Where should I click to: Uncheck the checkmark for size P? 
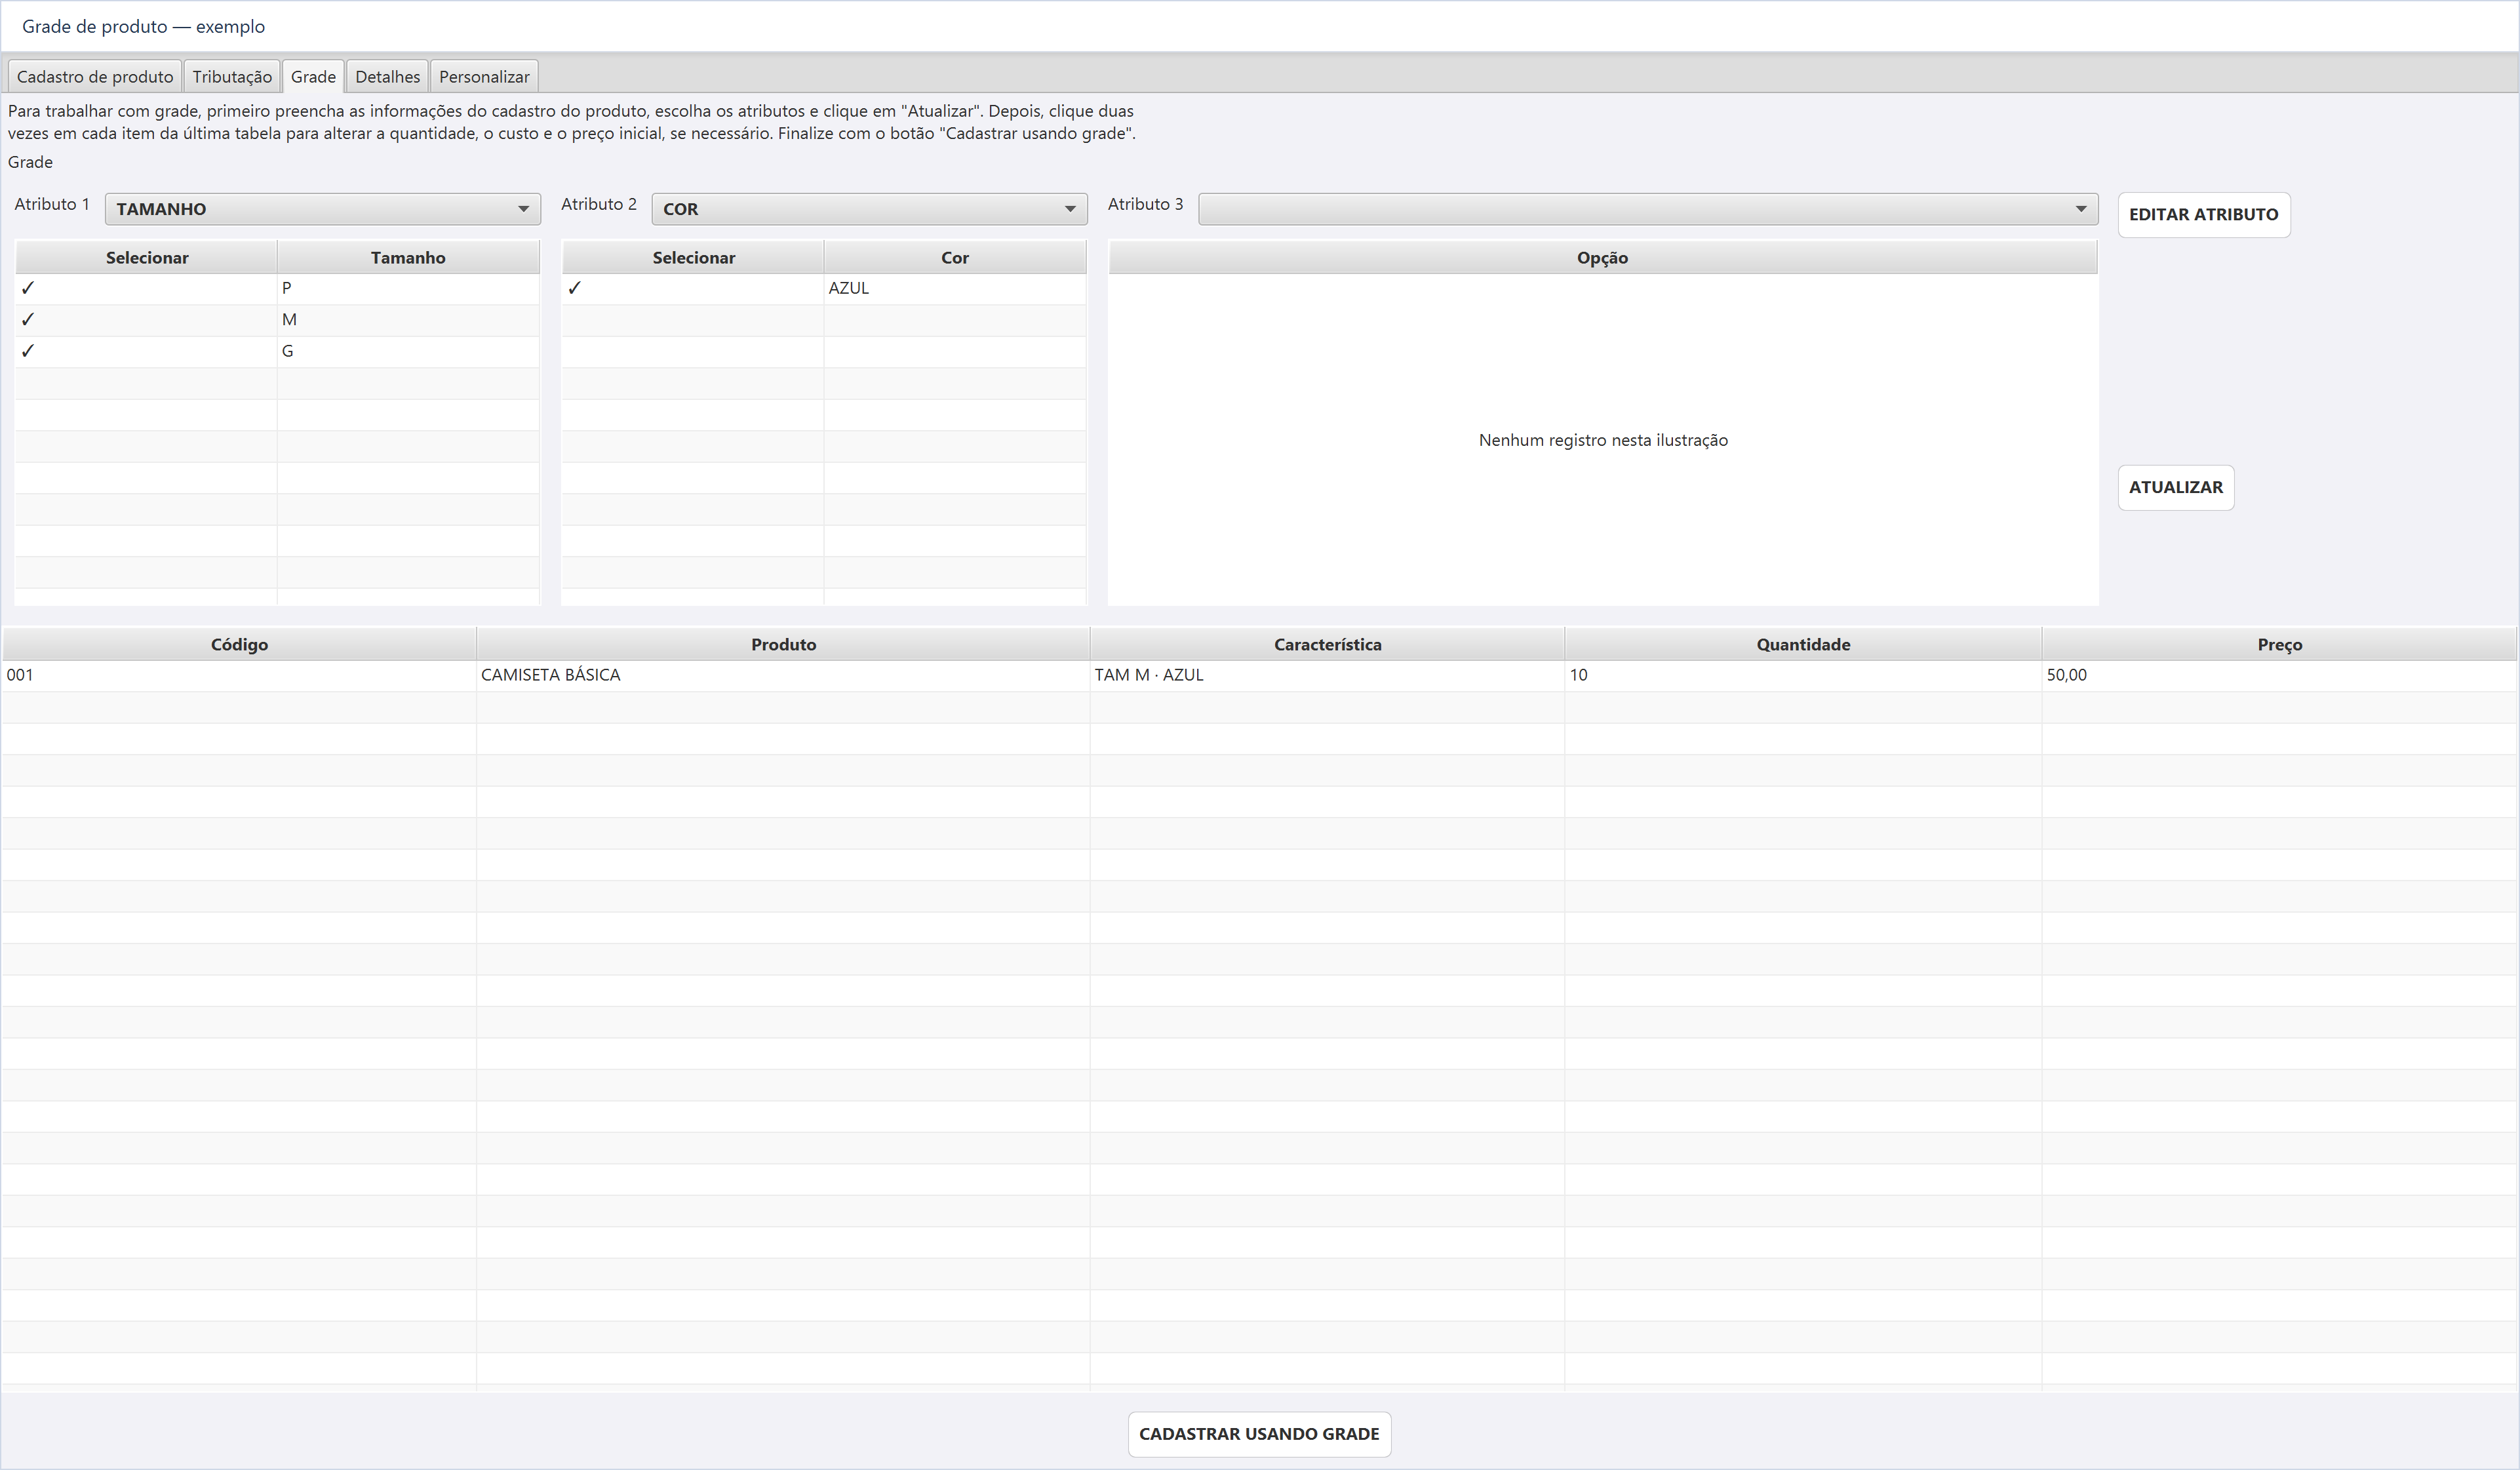(x=28, y=288)
